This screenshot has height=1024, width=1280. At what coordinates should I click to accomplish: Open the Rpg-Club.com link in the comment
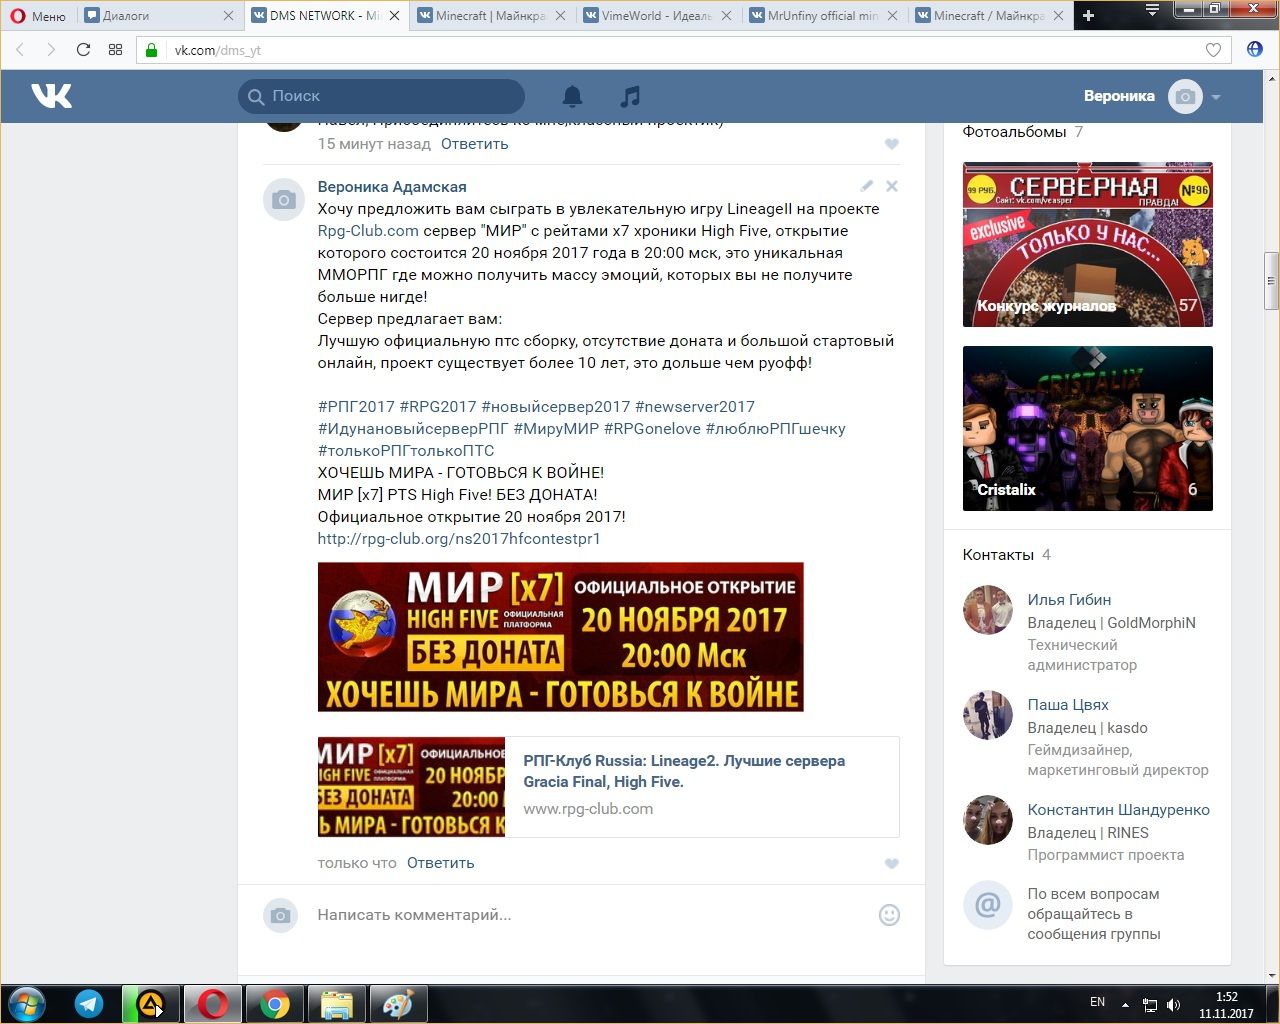(x=368, y=231)
